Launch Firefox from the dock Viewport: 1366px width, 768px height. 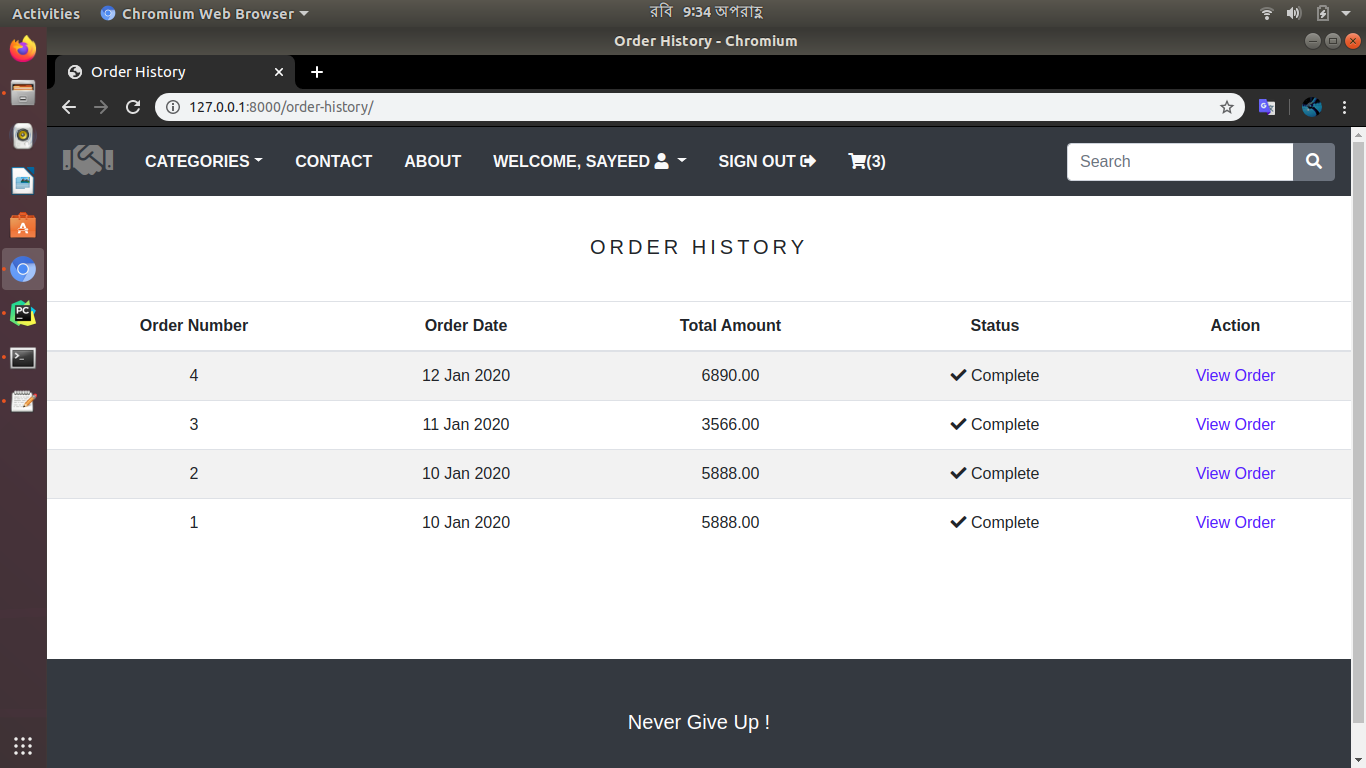tap(23, 48)
